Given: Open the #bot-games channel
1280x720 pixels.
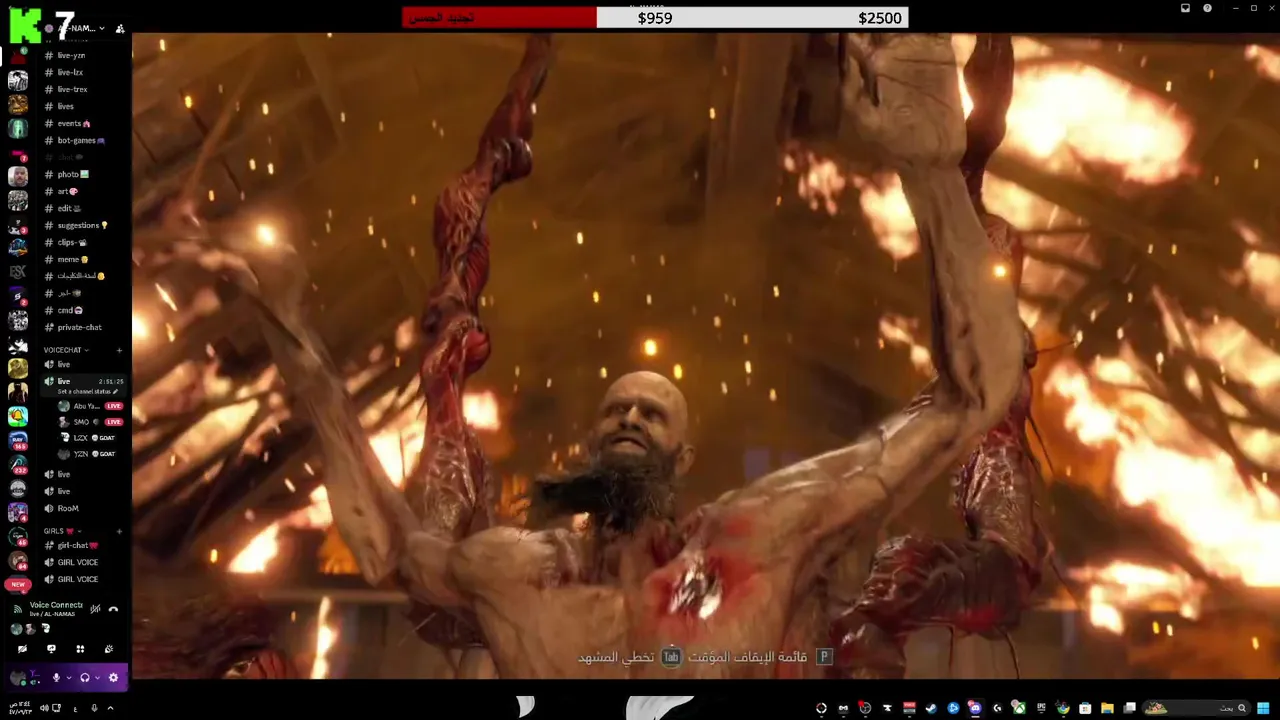Looking at the screenshot, I should point(78,140).
